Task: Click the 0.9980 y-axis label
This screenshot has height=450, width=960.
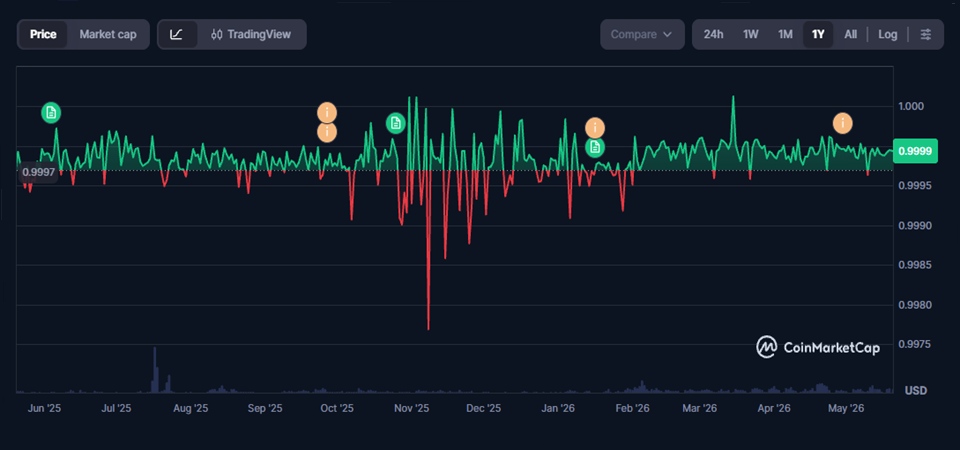Action: tap(913, 305)
